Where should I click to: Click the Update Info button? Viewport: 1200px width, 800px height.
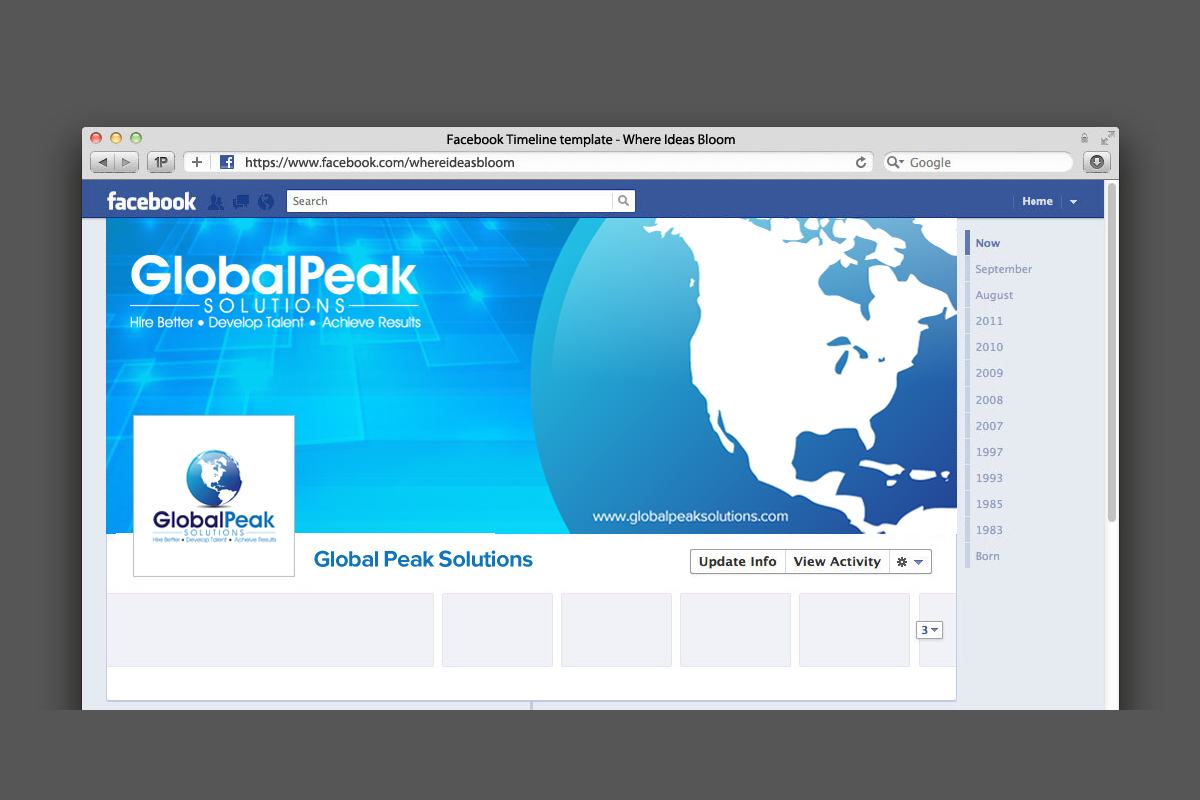737,561
